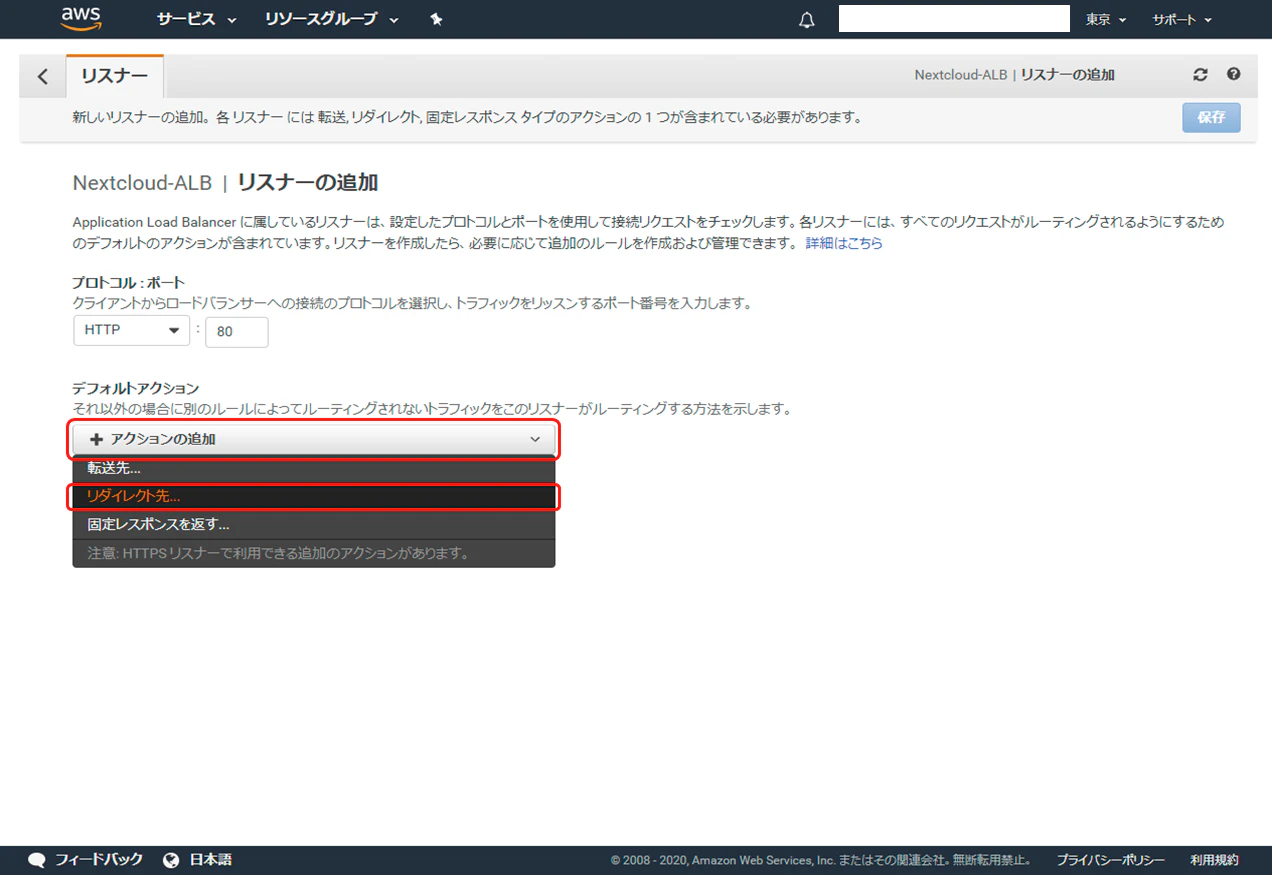Screen dimensions: 1272x875
Task: Click the 日本語 language link
Action: 210,860
